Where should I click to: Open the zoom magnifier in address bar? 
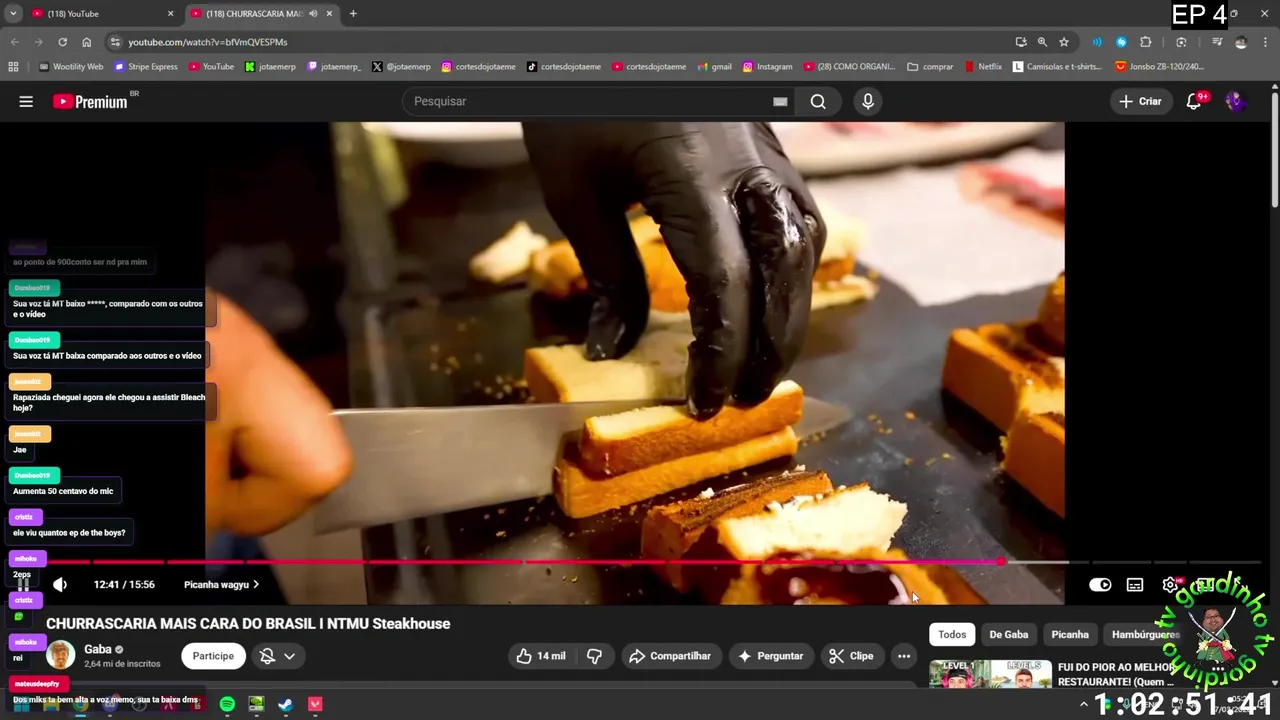1042,42
